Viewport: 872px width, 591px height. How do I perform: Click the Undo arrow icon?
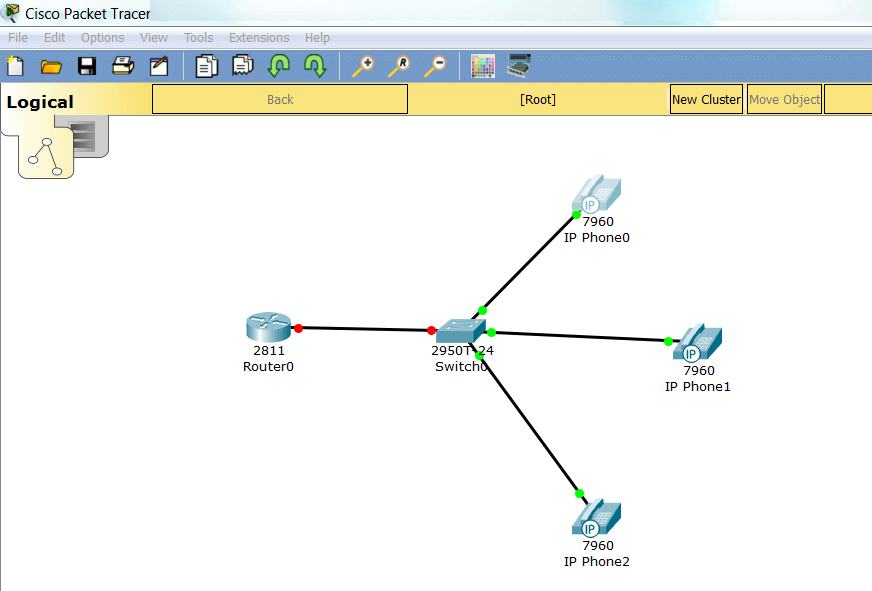click(x=279, y=67)
